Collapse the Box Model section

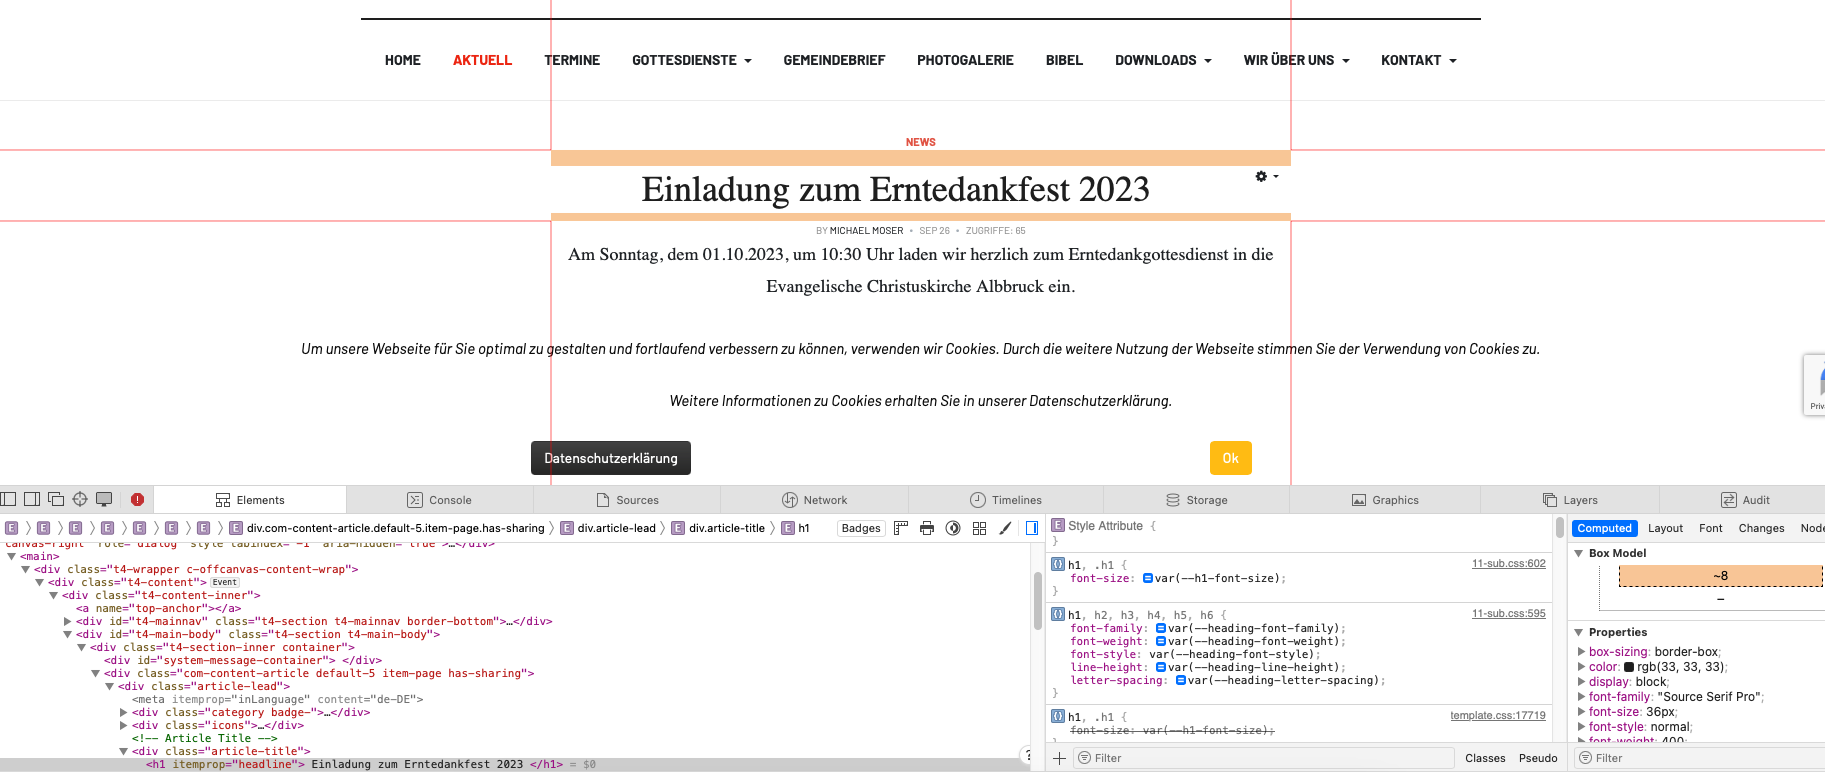1579,553
